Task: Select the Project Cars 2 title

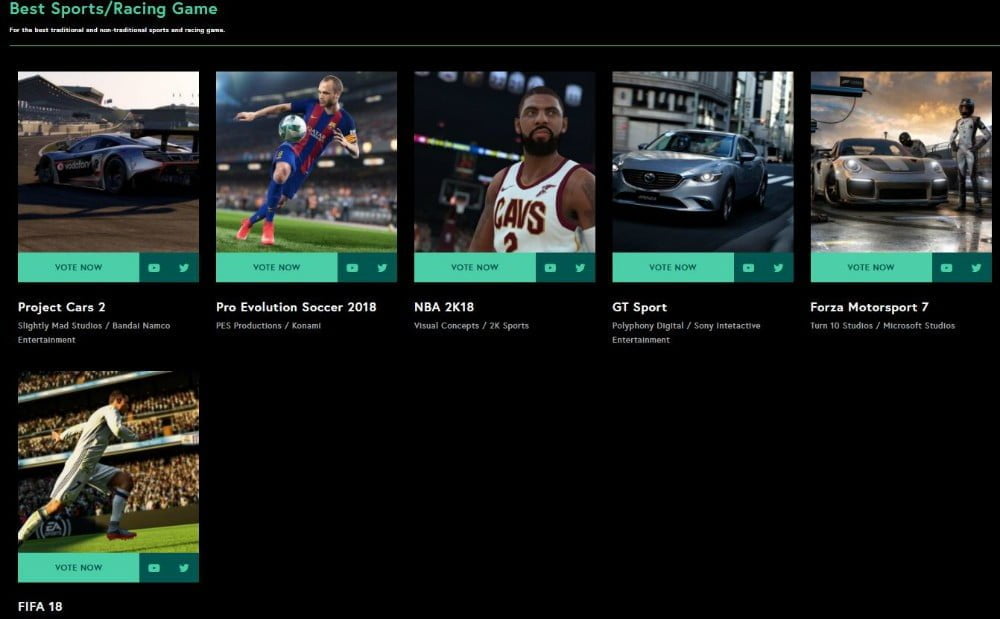Action: pos(61,307)
